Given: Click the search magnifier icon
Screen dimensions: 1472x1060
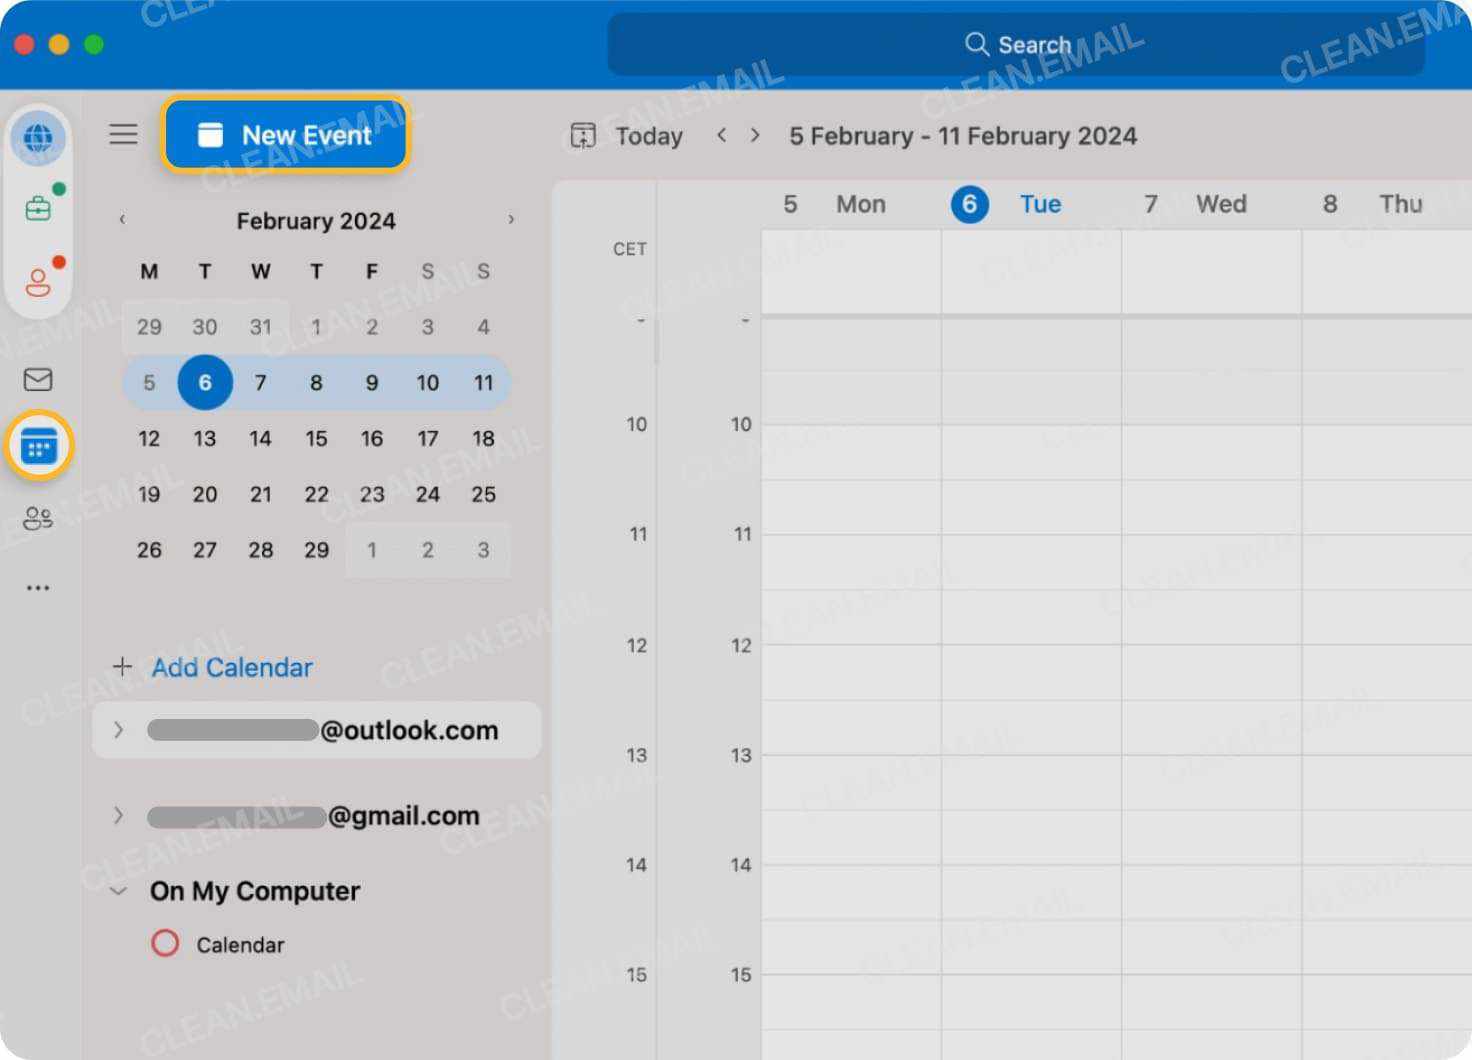Looking at the screenshot, I should [975, 44].
